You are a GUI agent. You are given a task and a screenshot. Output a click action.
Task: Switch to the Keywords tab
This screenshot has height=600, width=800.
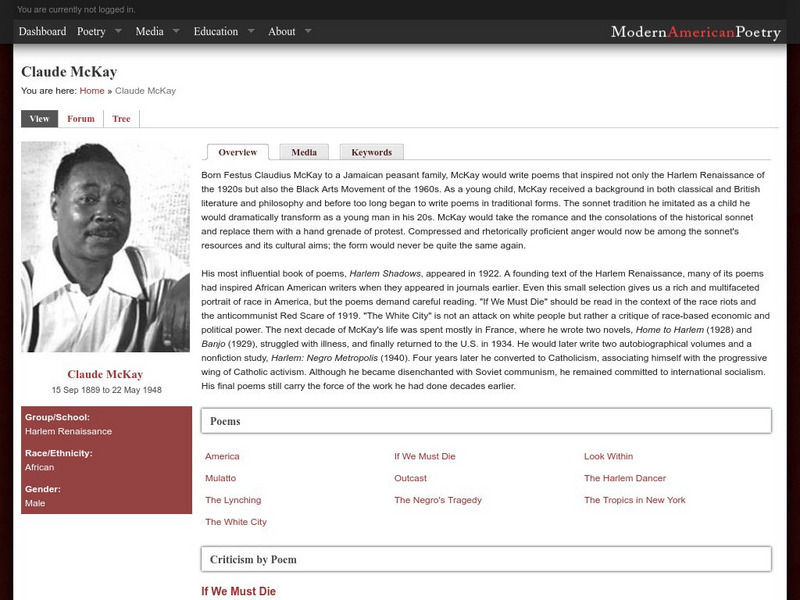(372, 152)
